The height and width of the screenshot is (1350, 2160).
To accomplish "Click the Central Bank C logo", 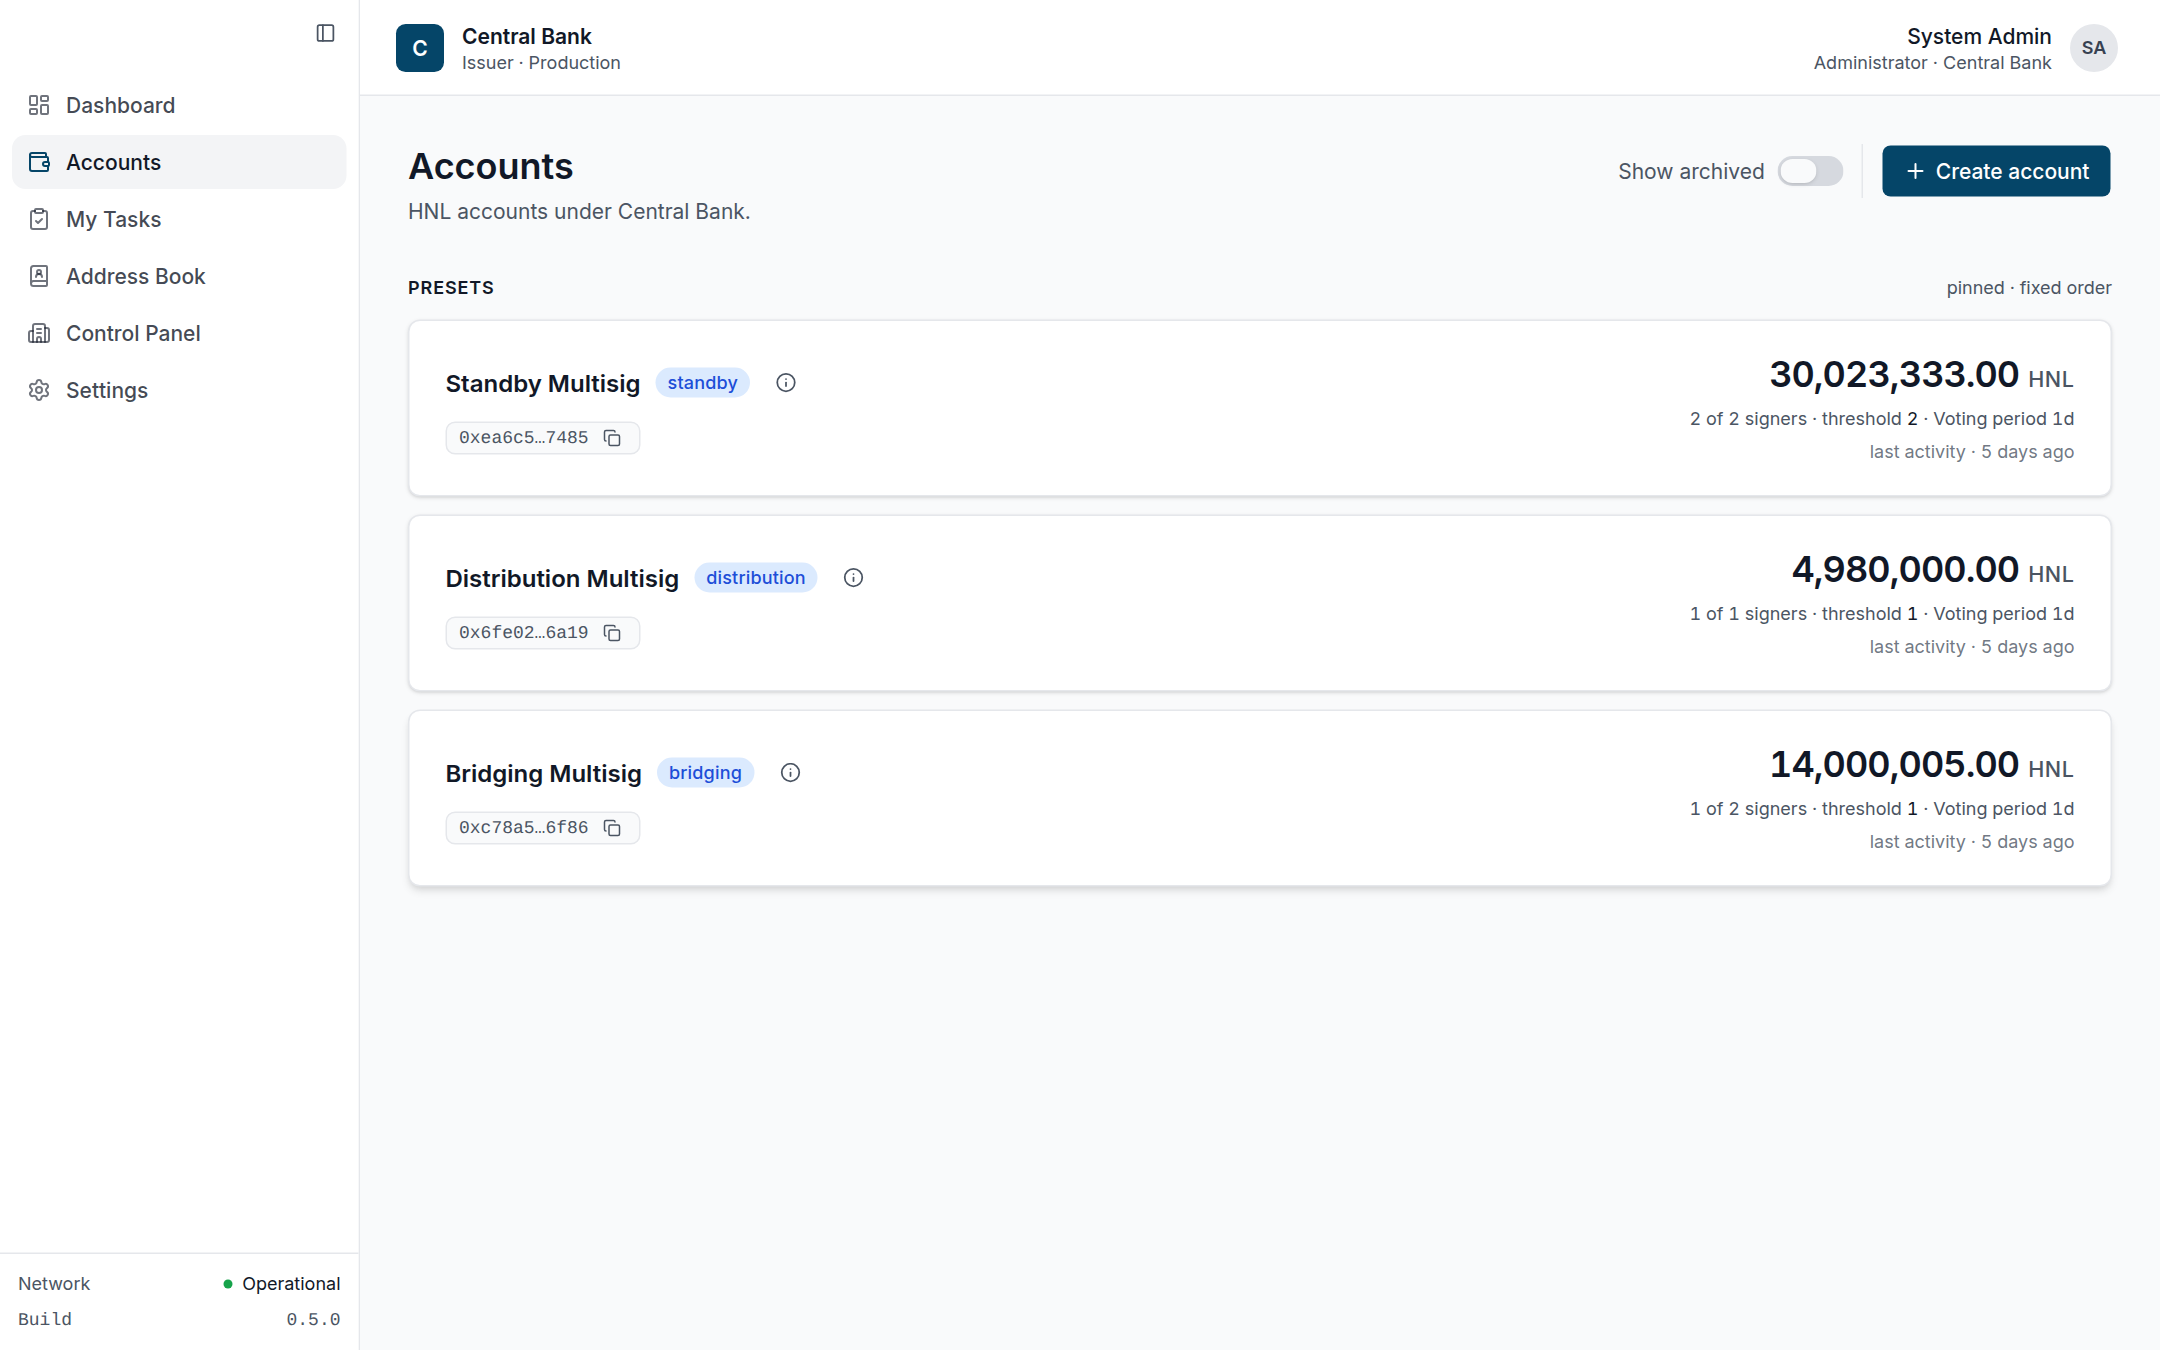I will coord(420,48).
